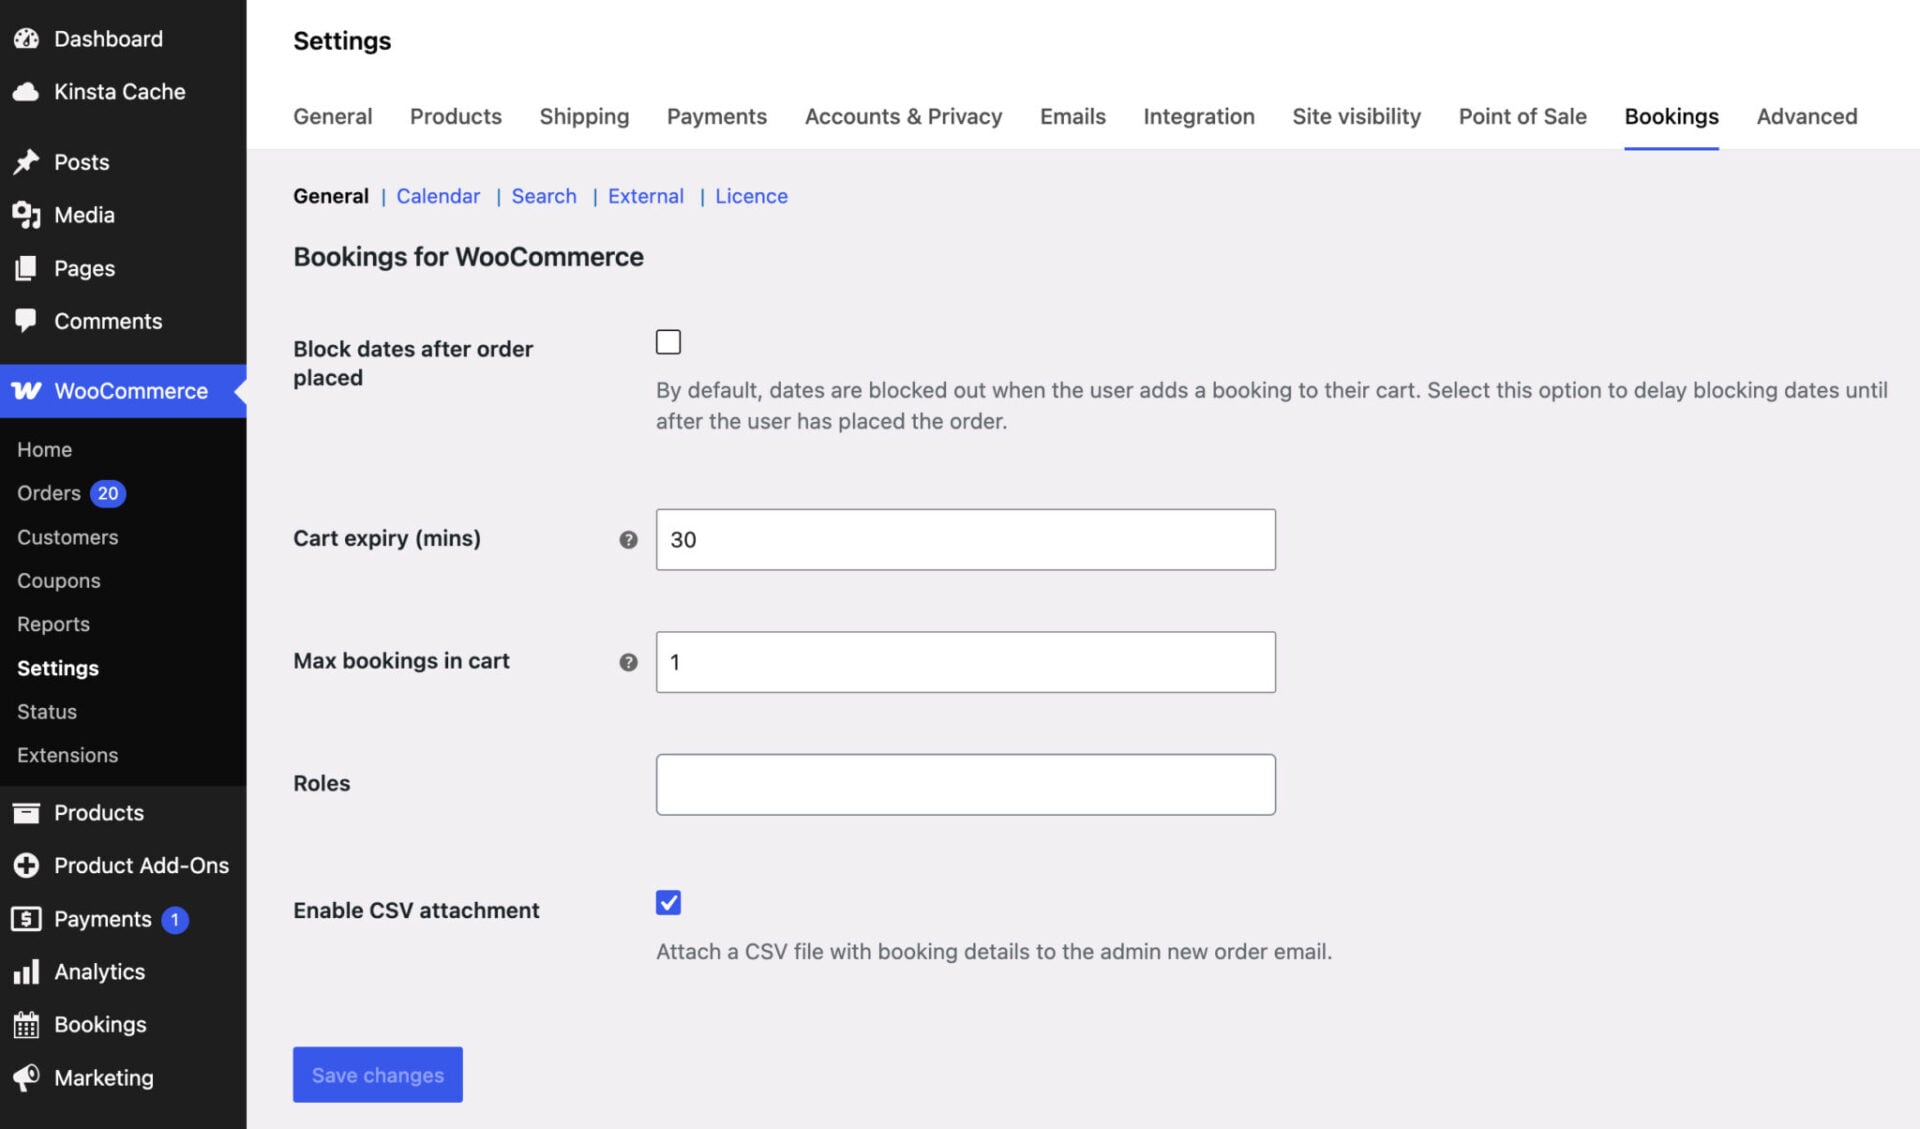Click the Marketing megaphone icon

click(x=26, y=1078)
